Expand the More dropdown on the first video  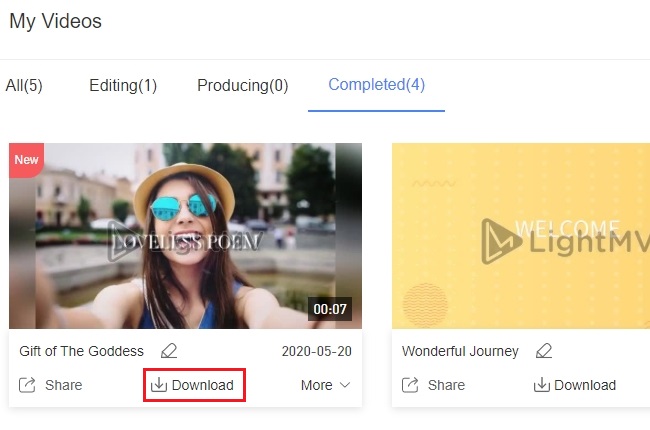point(325,385)
